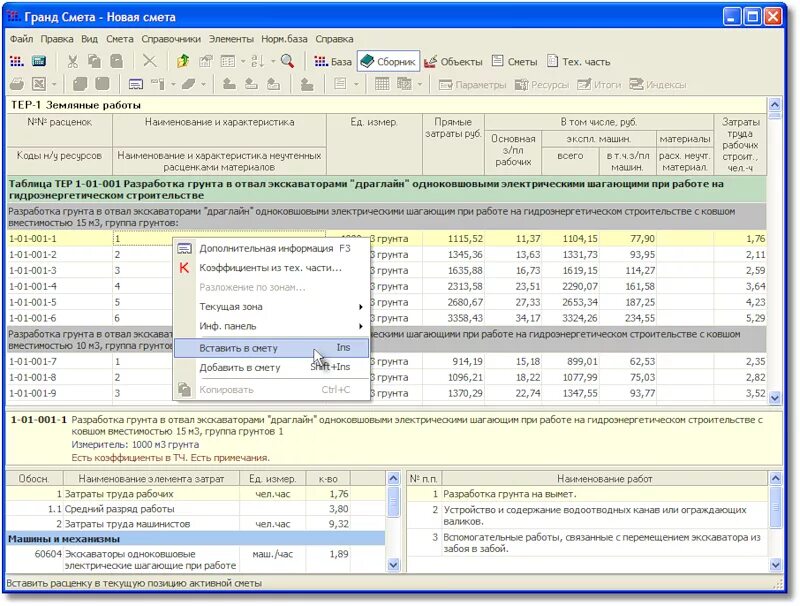800x606 pixels.
Task: Click the properties icon after green folder
Action: (x=206, y=62)
